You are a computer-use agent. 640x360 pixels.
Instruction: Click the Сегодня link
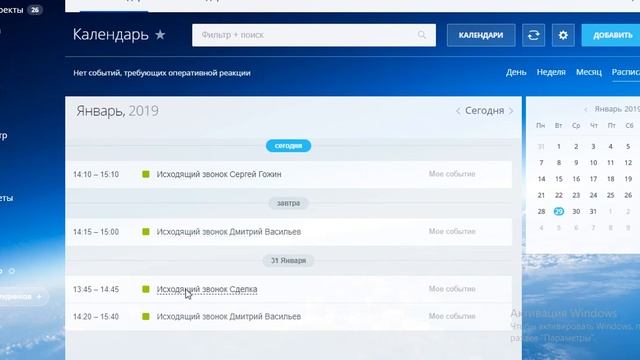[x=484, y=111]
